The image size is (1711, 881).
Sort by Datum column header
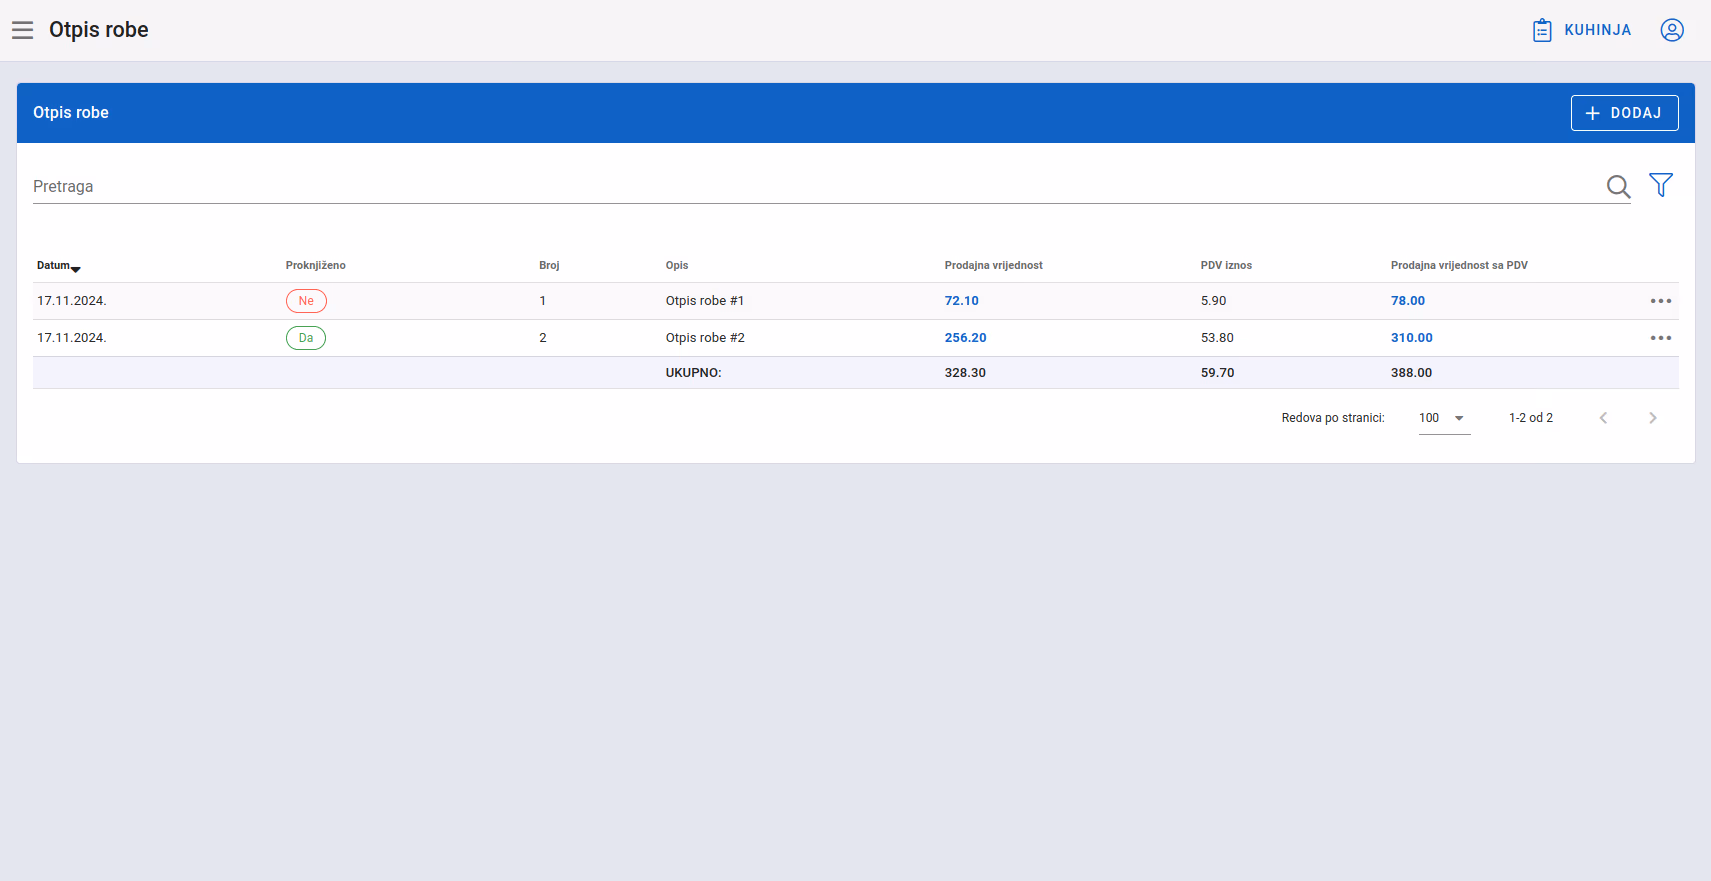click(58, 265)
